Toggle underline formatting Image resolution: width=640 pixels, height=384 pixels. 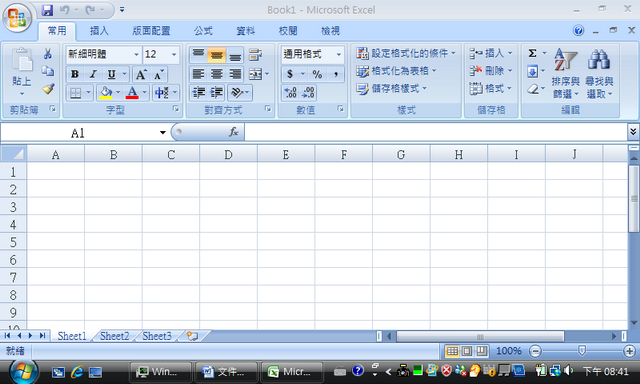(111, 74)
